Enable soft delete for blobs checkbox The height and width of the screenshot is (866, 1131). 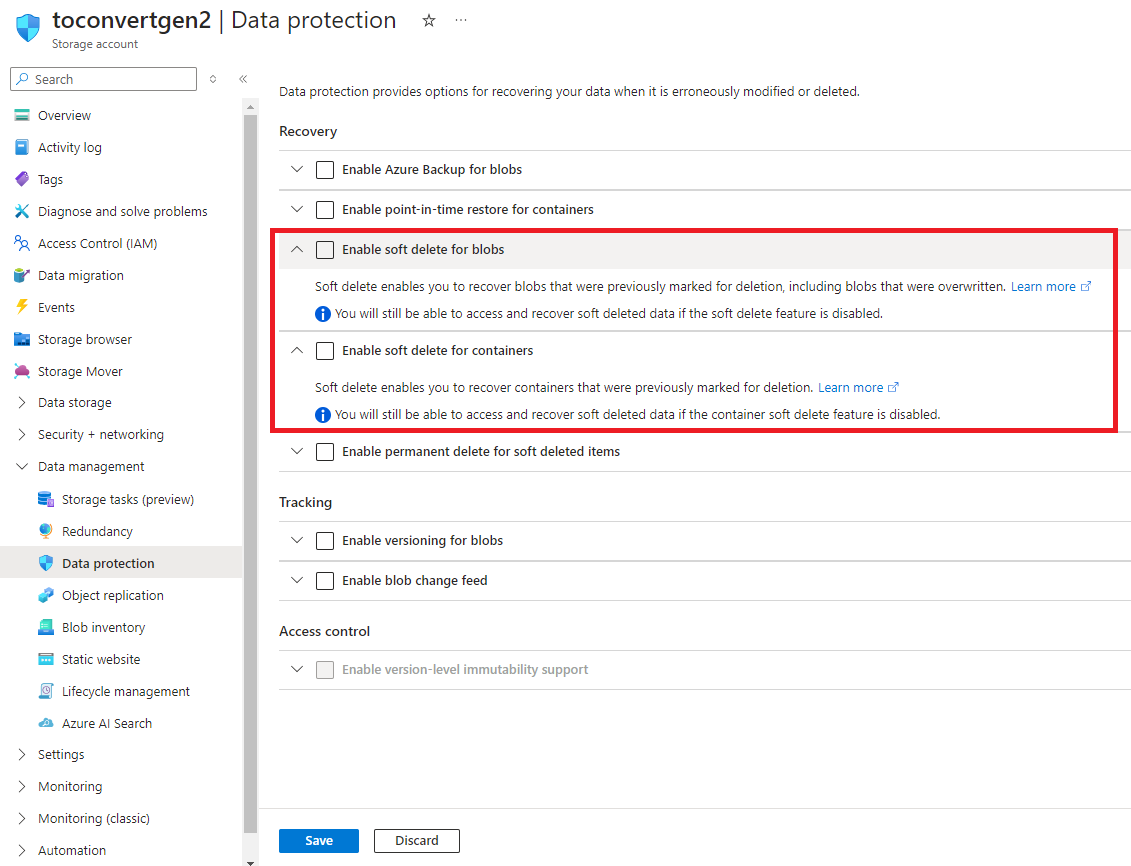[325, 250]
